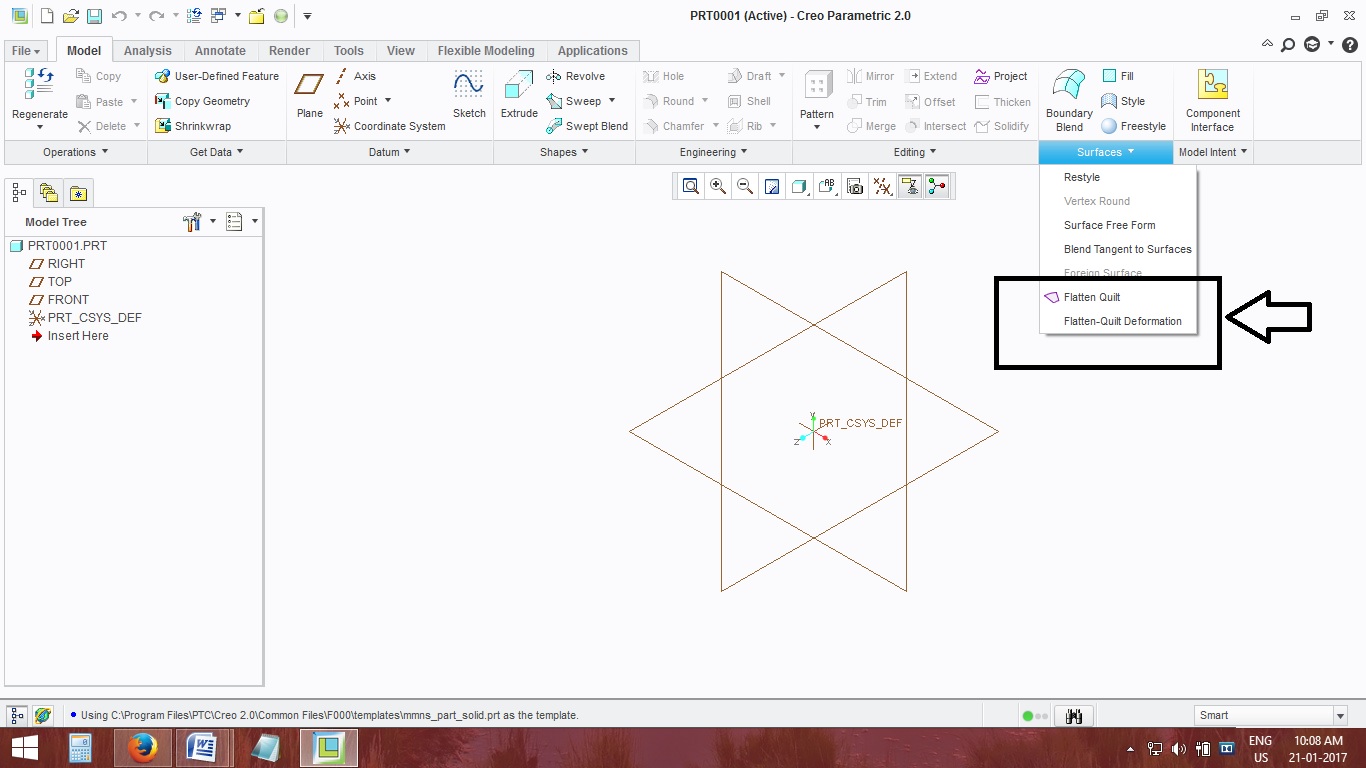Open the Boundary Blend tool

coord(1069,100)
